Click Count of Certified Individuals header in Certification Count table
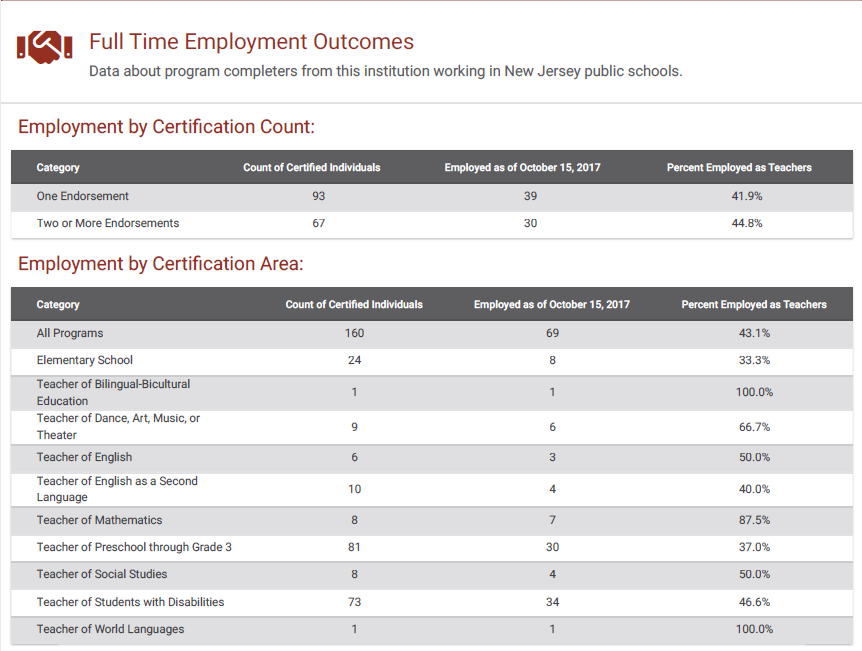 pyautogui.click(x=311, y=168)
